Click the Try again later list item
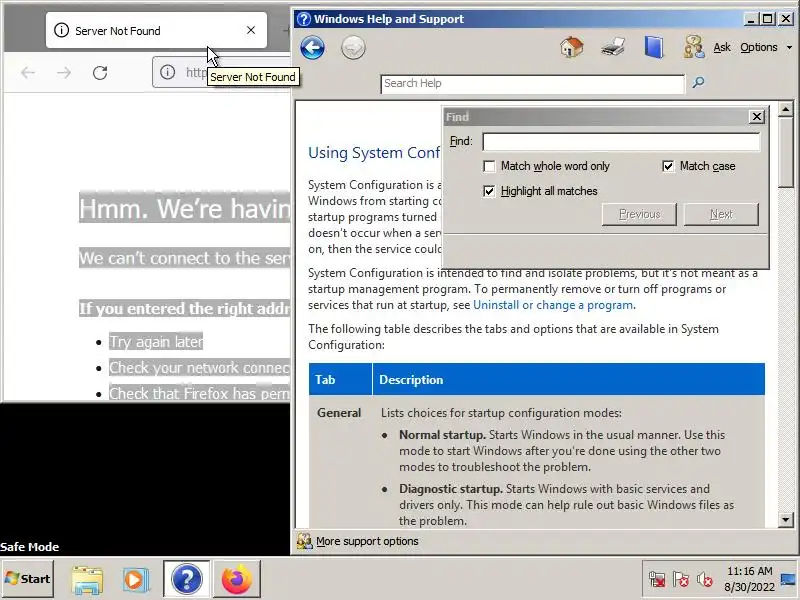 point(156,341)
